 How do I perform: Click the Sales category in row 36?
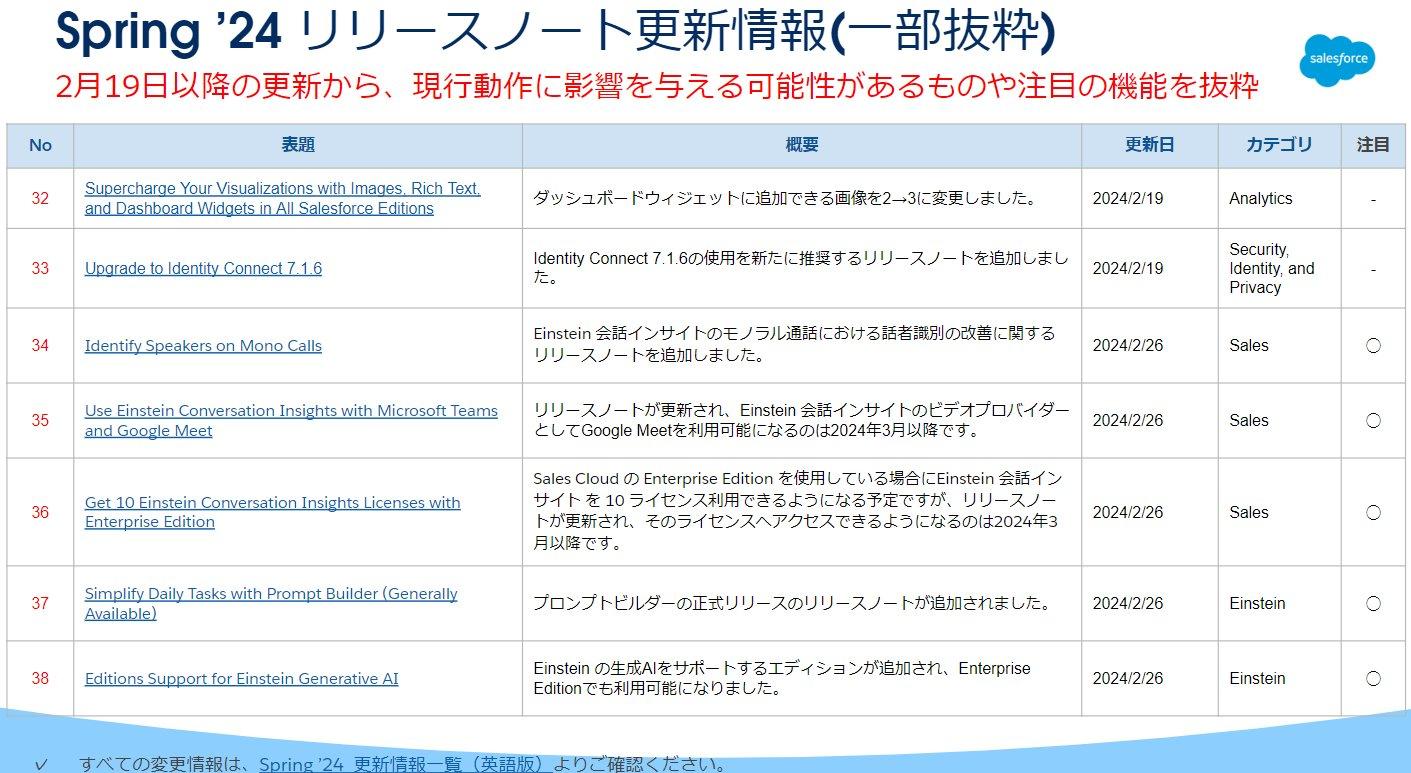point(1249,512)
